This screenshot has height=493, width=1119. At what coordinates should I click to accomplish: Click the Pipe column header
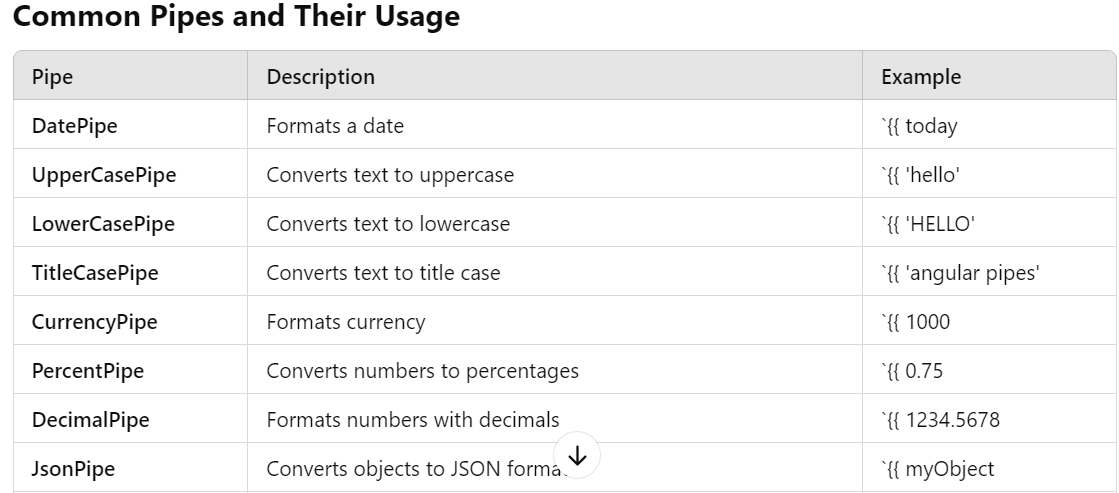52,76
